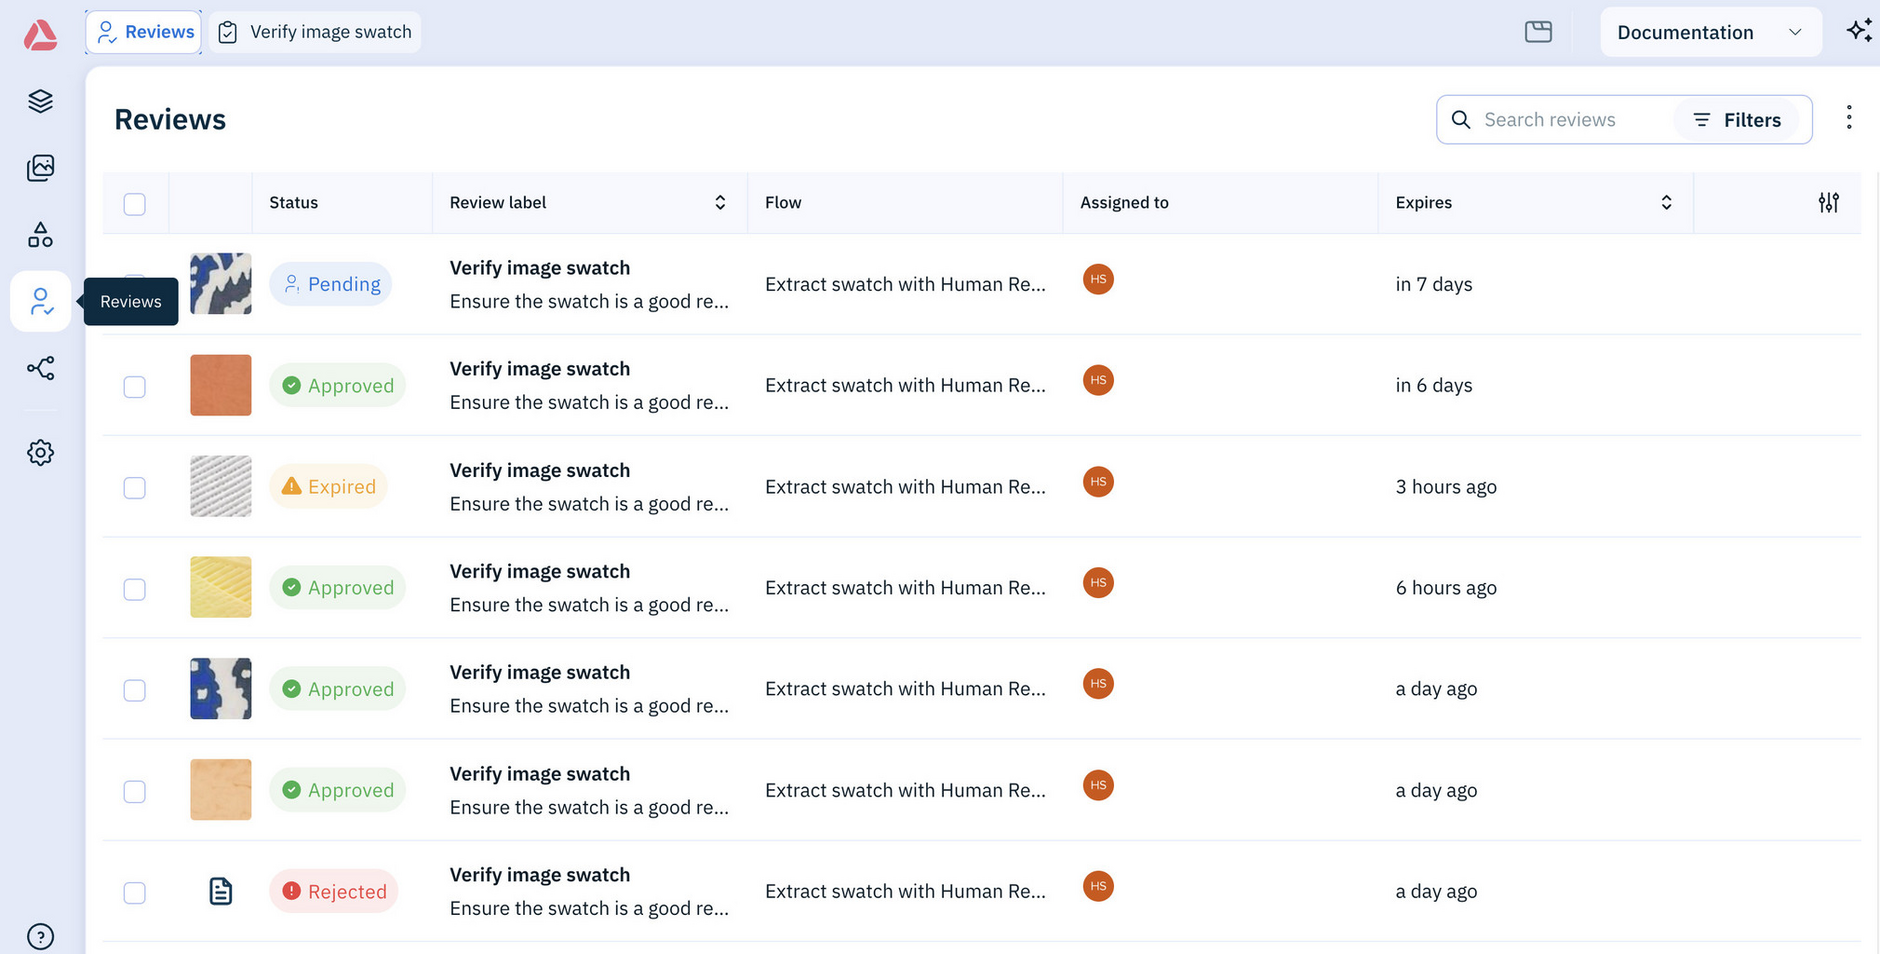Switch to the Verify image swatch tab
Viewport: 1880px width, 954px height.
(x=315, y=32)
